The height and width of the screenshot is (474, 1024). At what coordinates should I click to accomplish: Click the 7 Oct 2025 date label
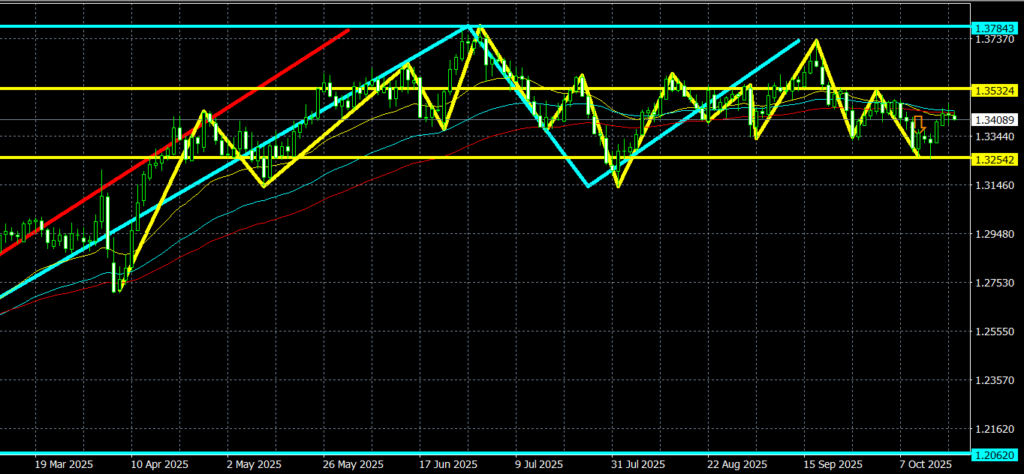click(925, 465)
